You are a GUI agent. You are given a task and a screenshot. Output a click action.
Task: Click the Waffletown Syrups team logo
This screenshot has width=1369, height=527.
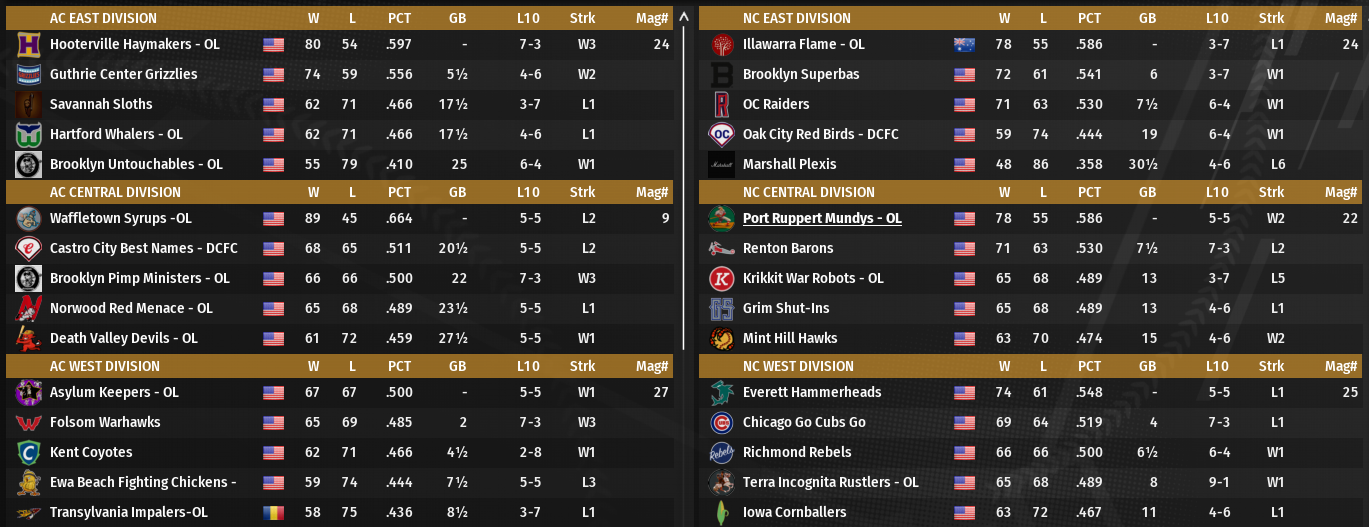click(28, 219)
